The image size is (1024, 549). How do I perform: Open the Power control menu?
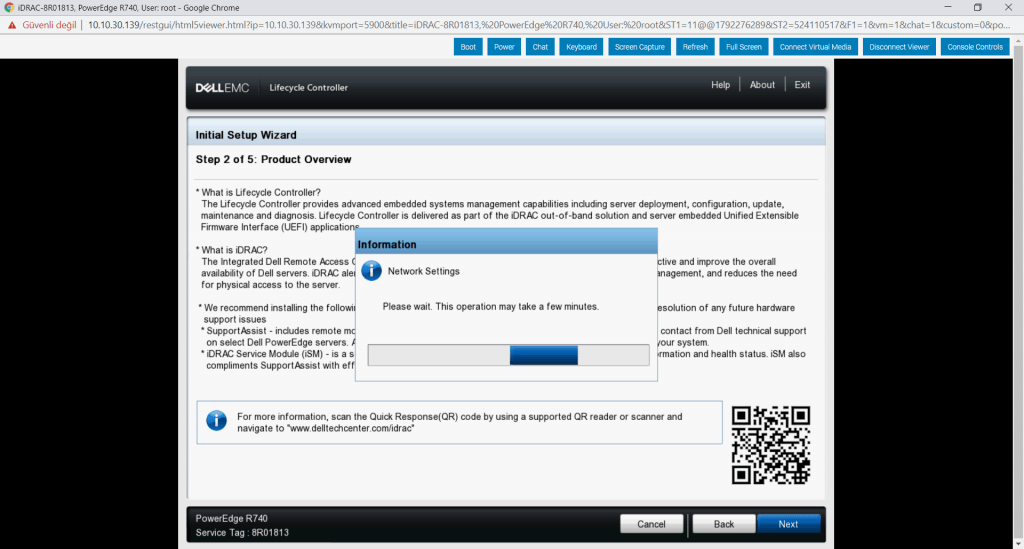click(504, 47)
